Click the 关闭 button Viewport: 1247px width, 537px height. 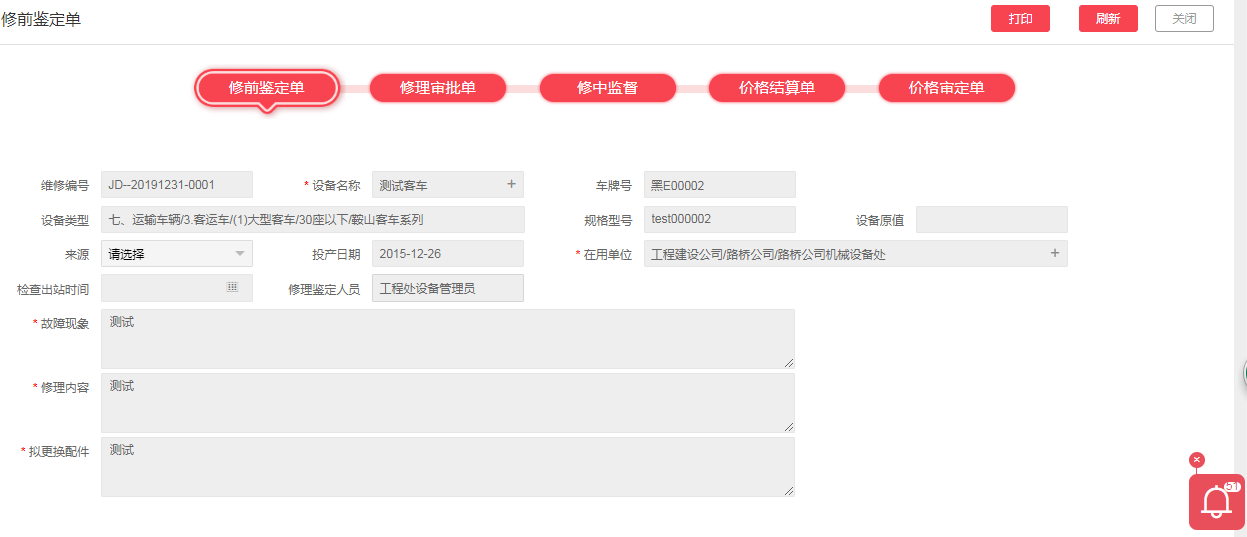coord(1184,19)
